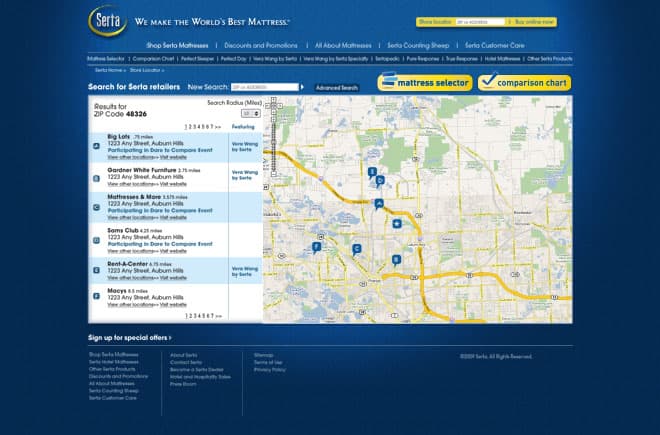This screenshot has width=660, height=435.
Task: Click Contact Serta footer link
Action: click(186, 363)
